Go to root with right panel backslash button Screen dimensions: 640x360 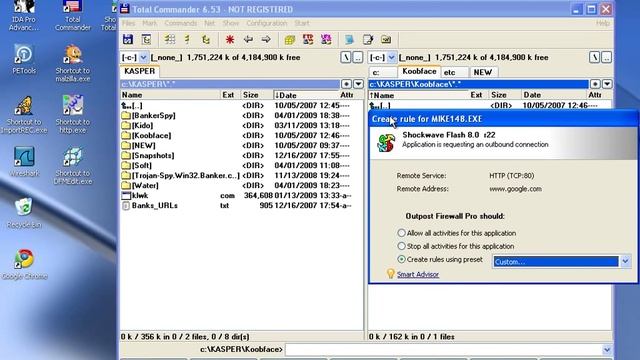[x=595, y=58]
